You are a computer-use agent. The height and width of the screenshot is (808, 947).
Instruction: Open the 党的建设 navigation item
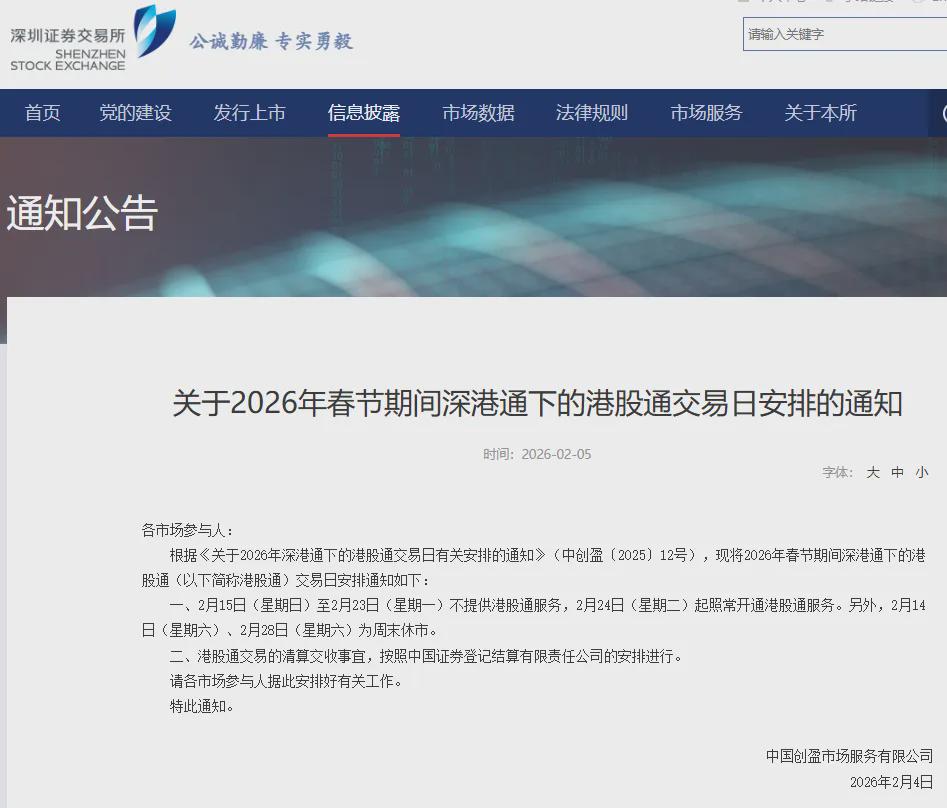click(x=135, y=113)
